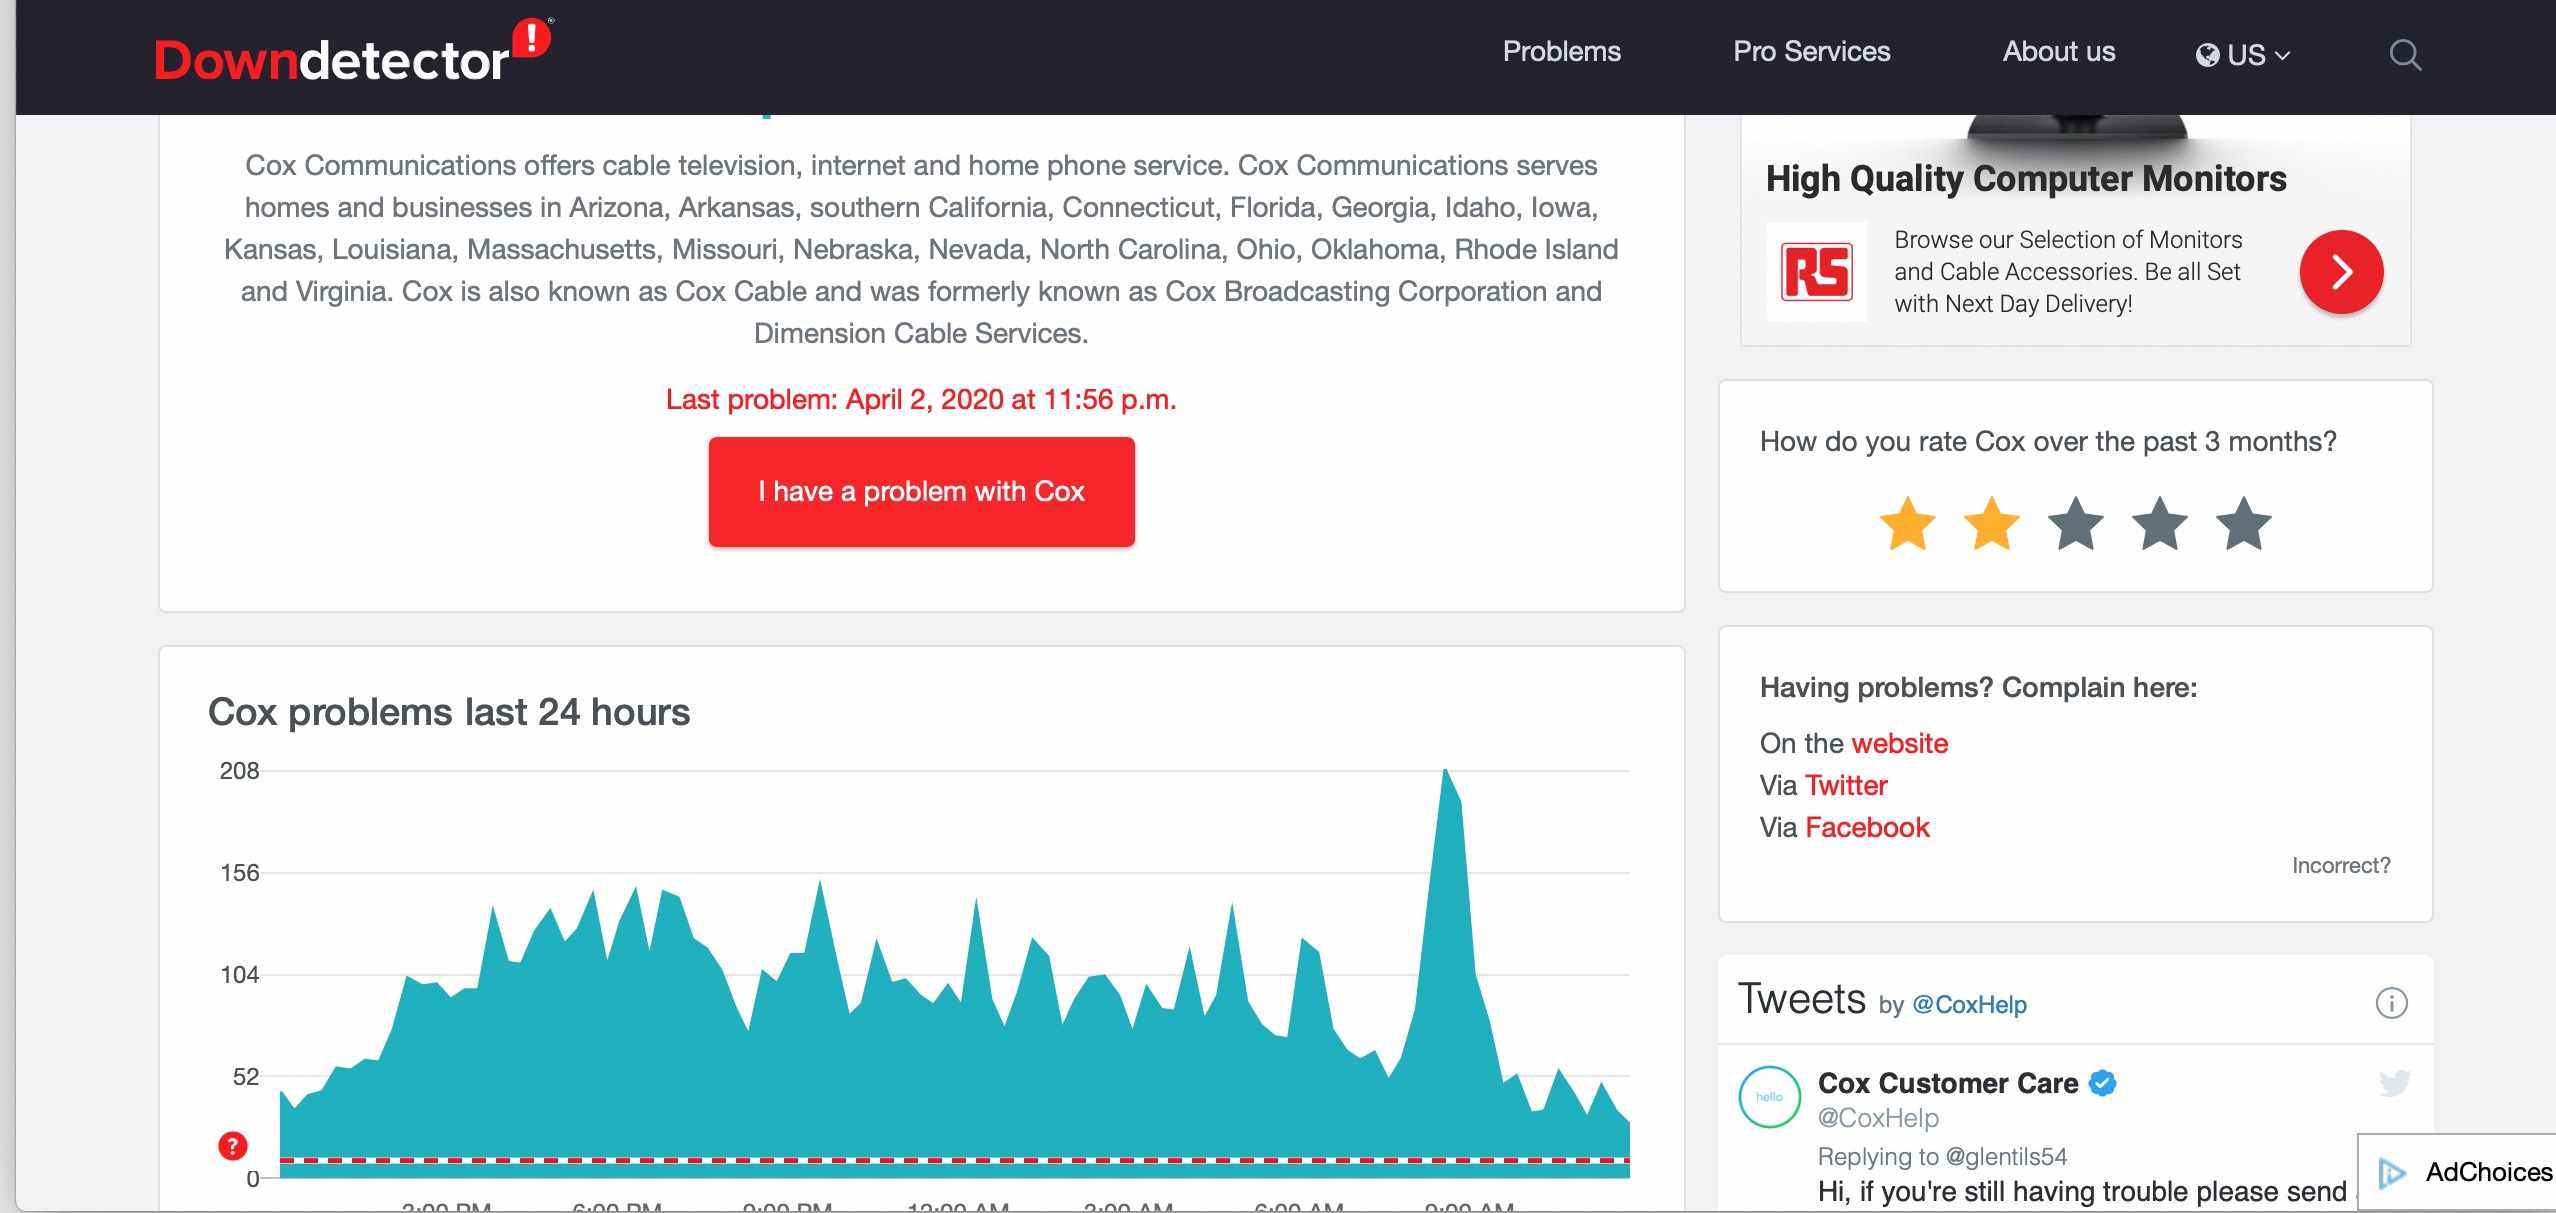Screen dimensions: 2556x1213
Task: Open the search magnifier icon
Action: point(2405,54)
